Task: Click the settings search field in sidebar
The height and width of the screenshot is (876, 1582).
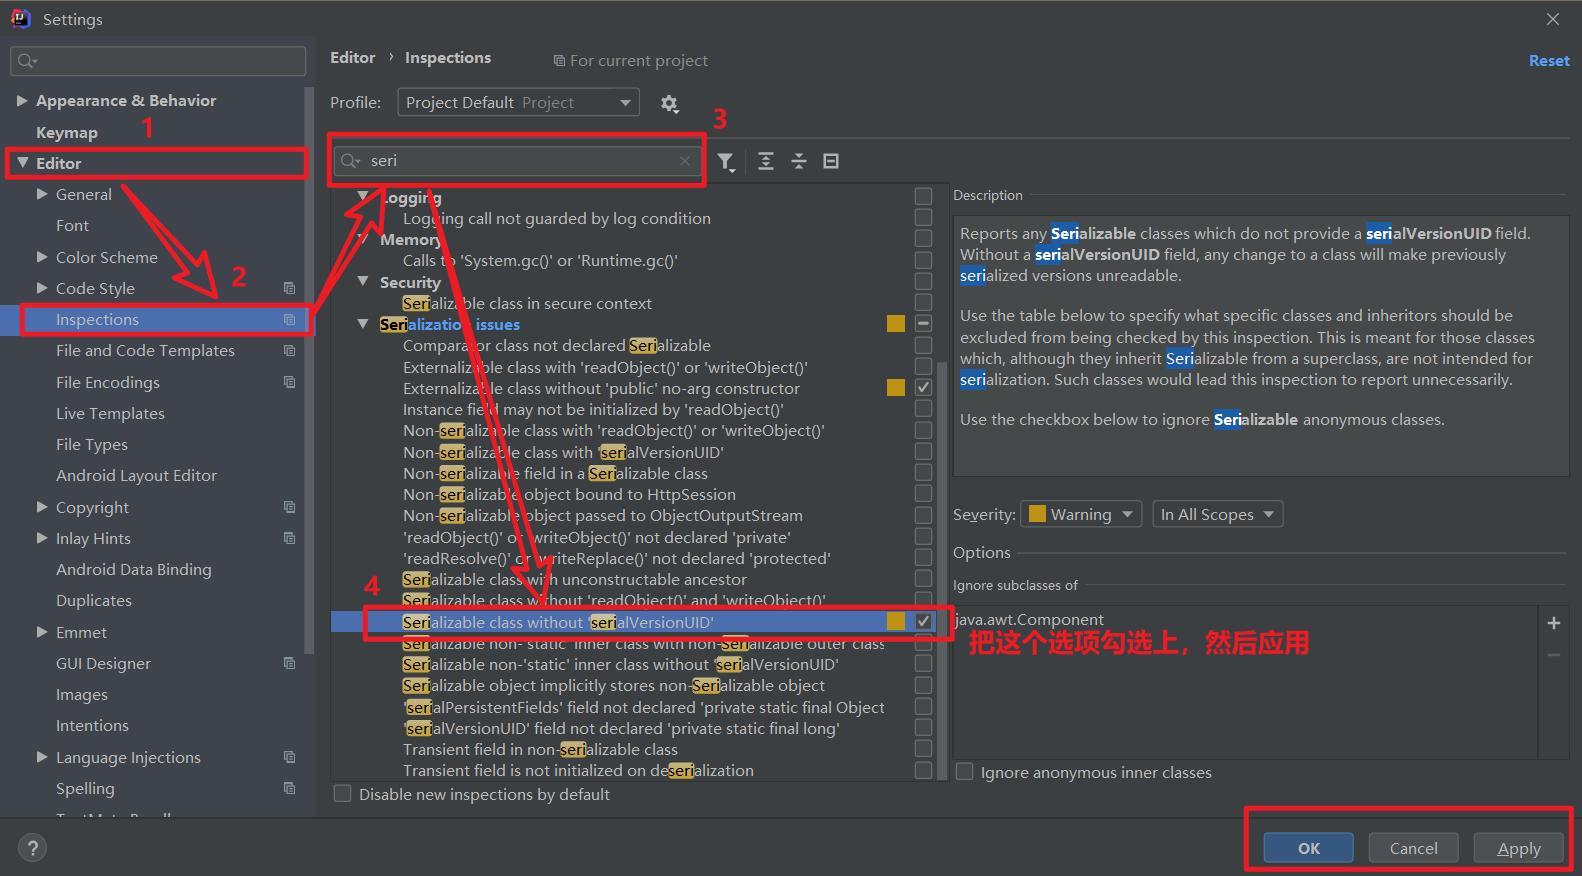Action: [x=158, y=61]
